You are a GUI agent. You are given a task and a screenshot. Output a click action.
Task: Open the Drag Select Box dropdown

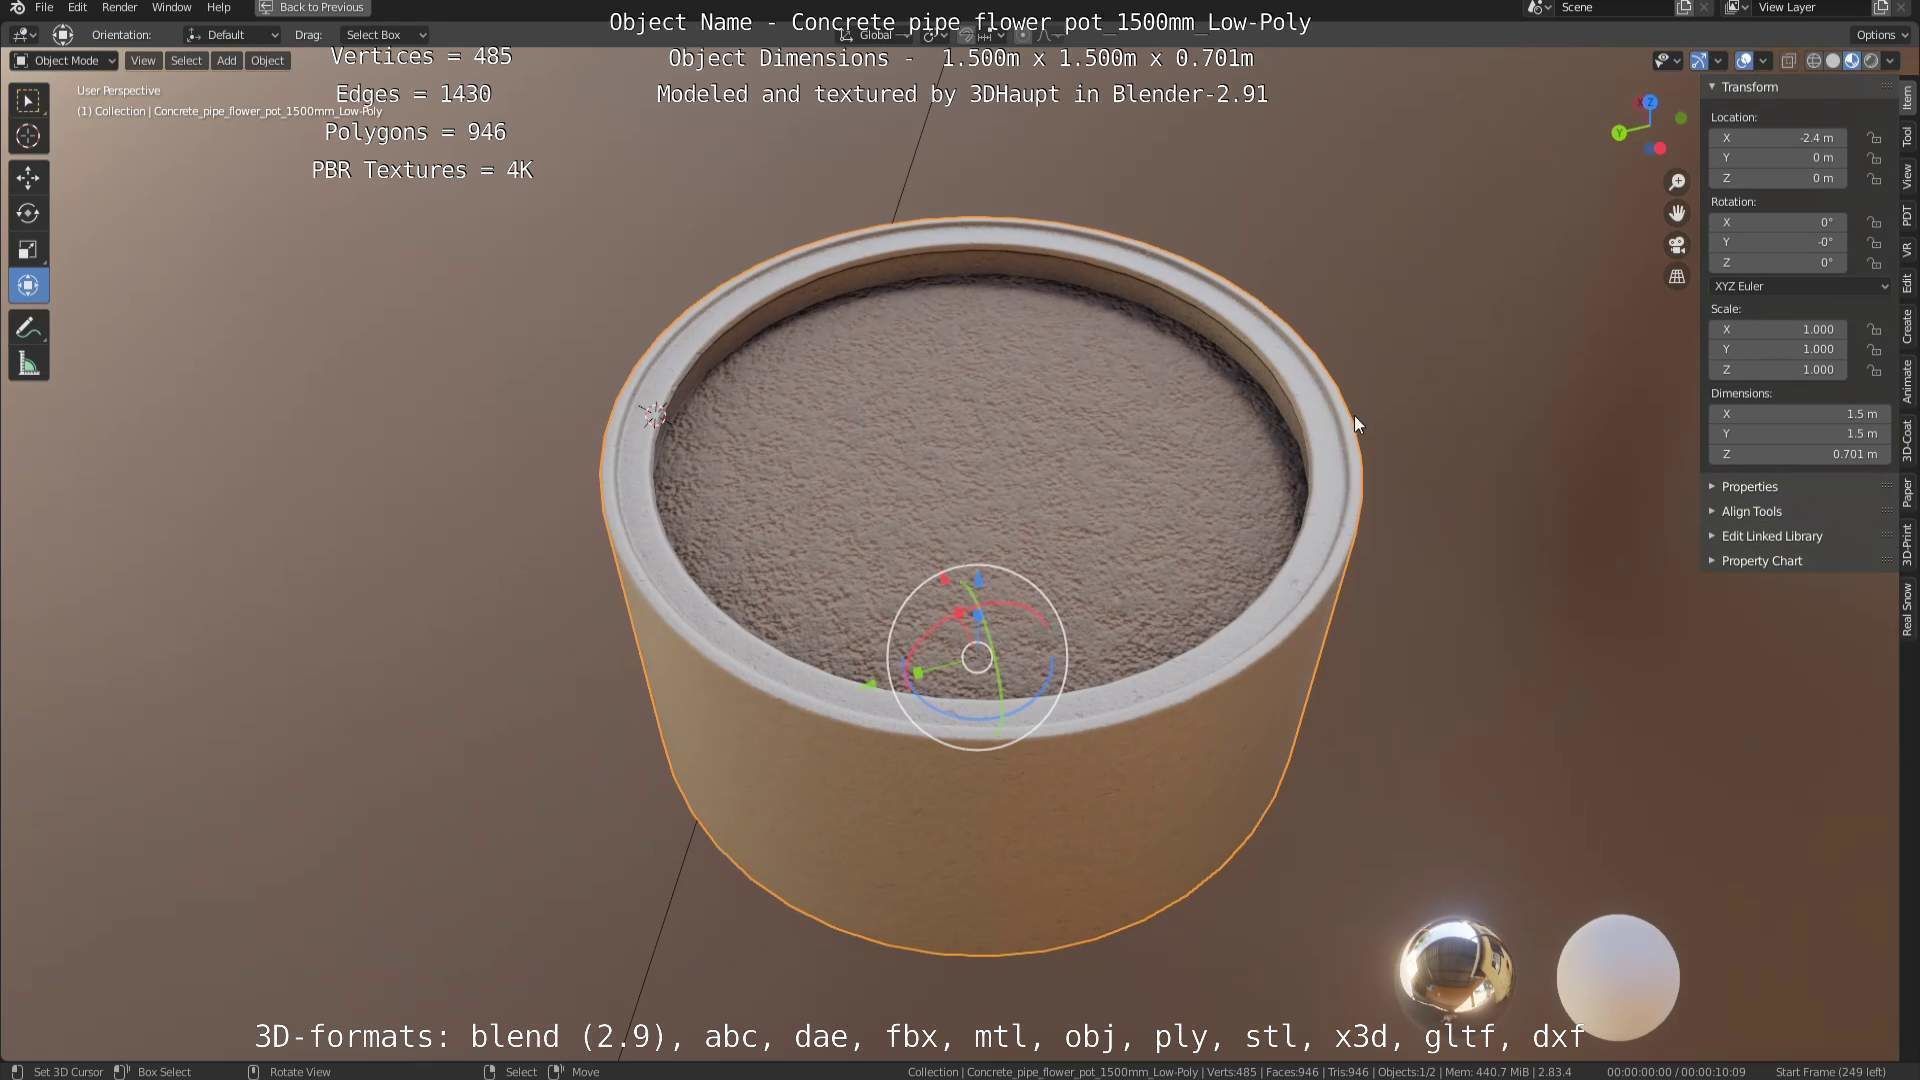coord(385,35)
